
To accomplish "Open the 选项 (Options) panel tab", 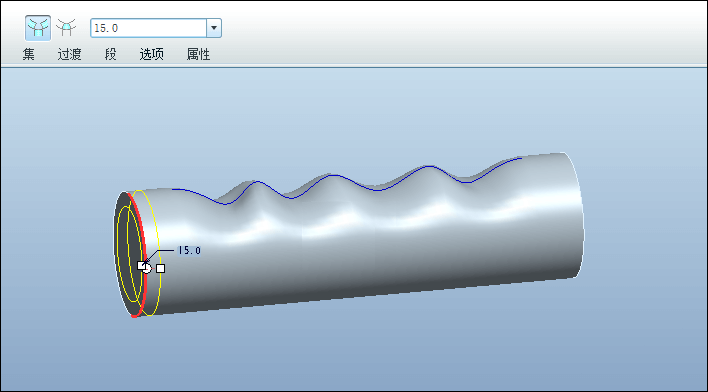I will click(151, 54).
